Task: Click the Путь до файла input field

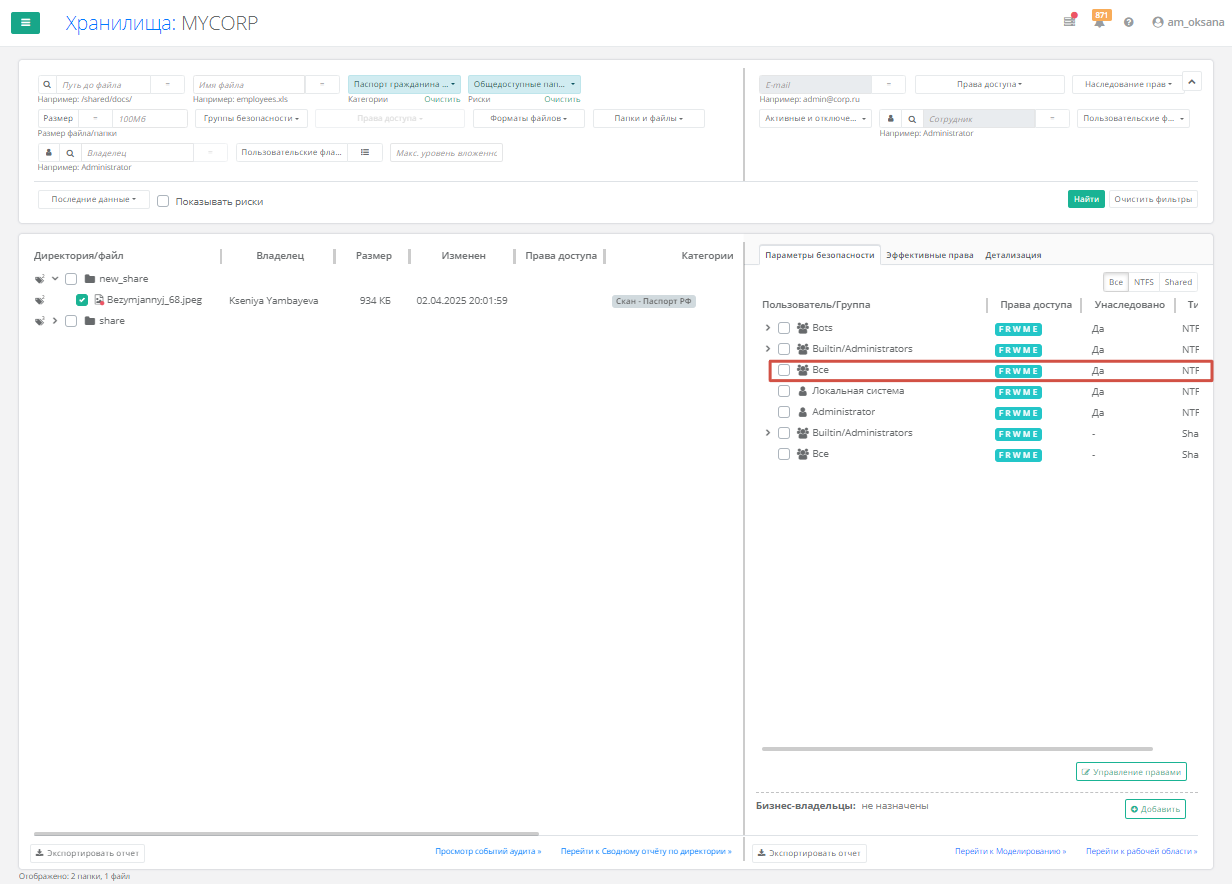Action: click(103, 85)
